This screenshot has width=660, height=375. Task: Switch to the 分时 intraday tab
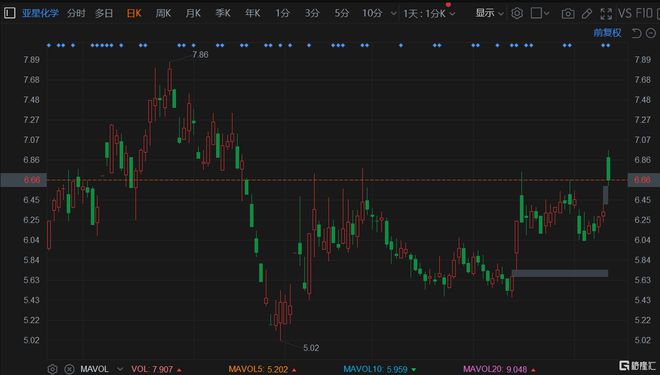pyautogui.click(x=76, y=13)
